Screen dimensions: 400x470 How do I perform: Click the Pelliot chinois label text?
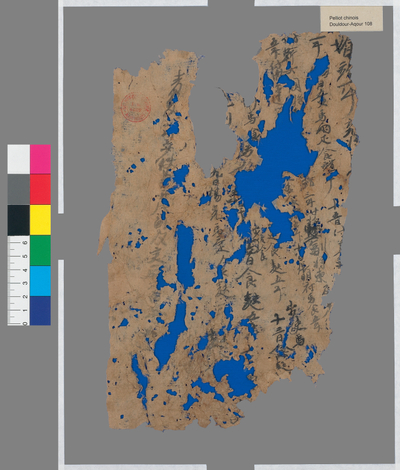(x=339, y=18)
